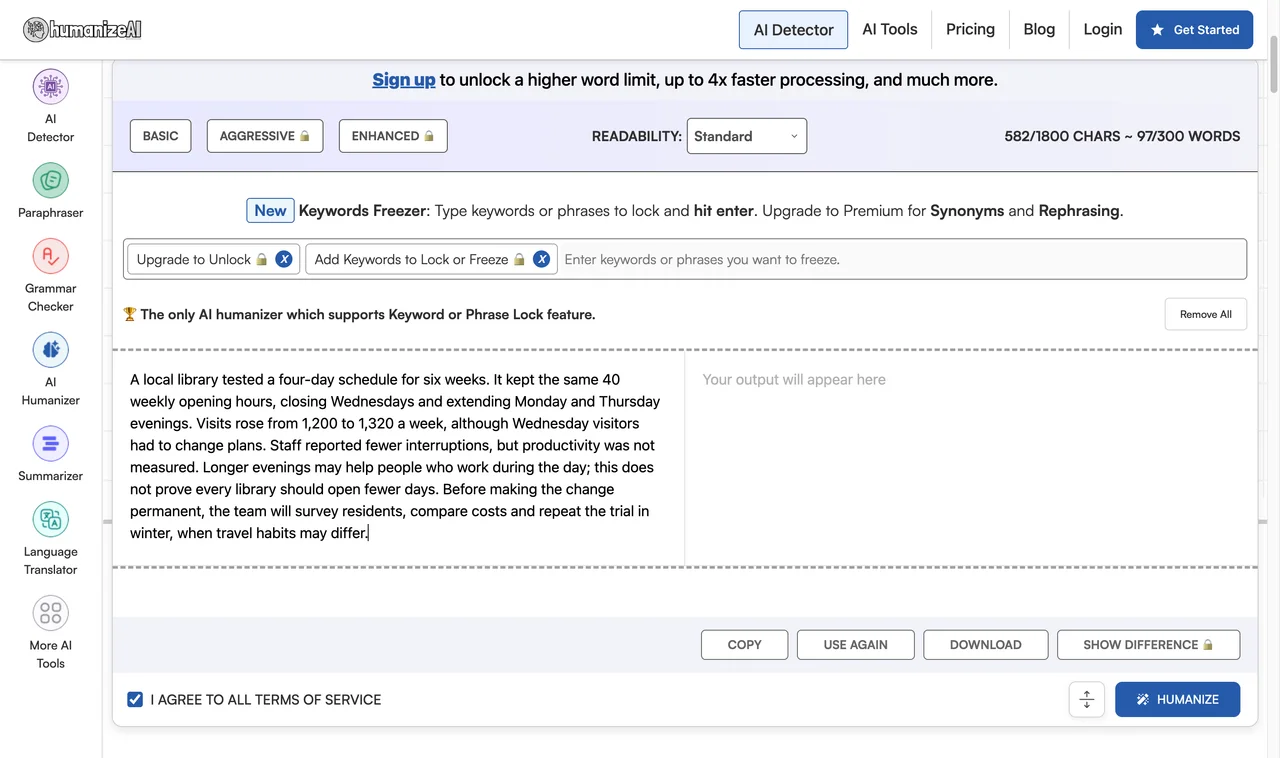Screen dimensions: 1280x758
Task: Toggle 'I agree to all terms of service' checkbox
Action: tap(135, 699)
